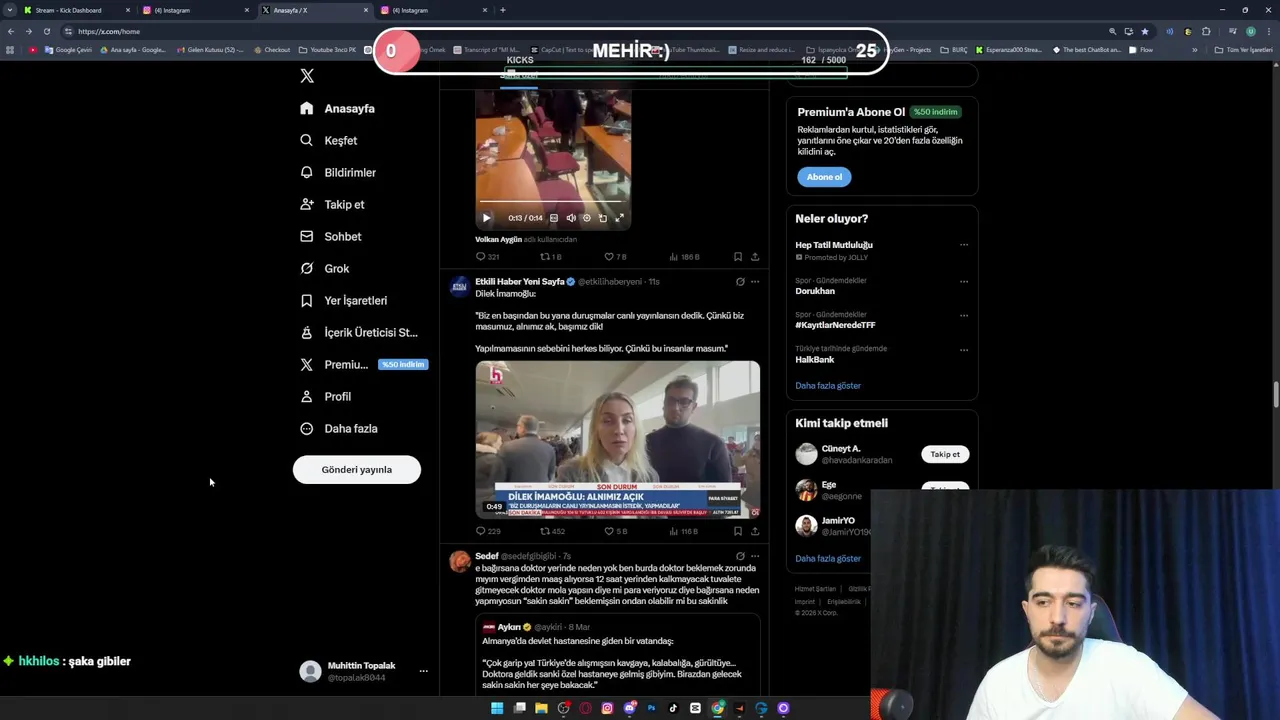The image size is (1280, 720).
Task: Open Yer İşaretleri bookmarks
Action: coord(343,300)
